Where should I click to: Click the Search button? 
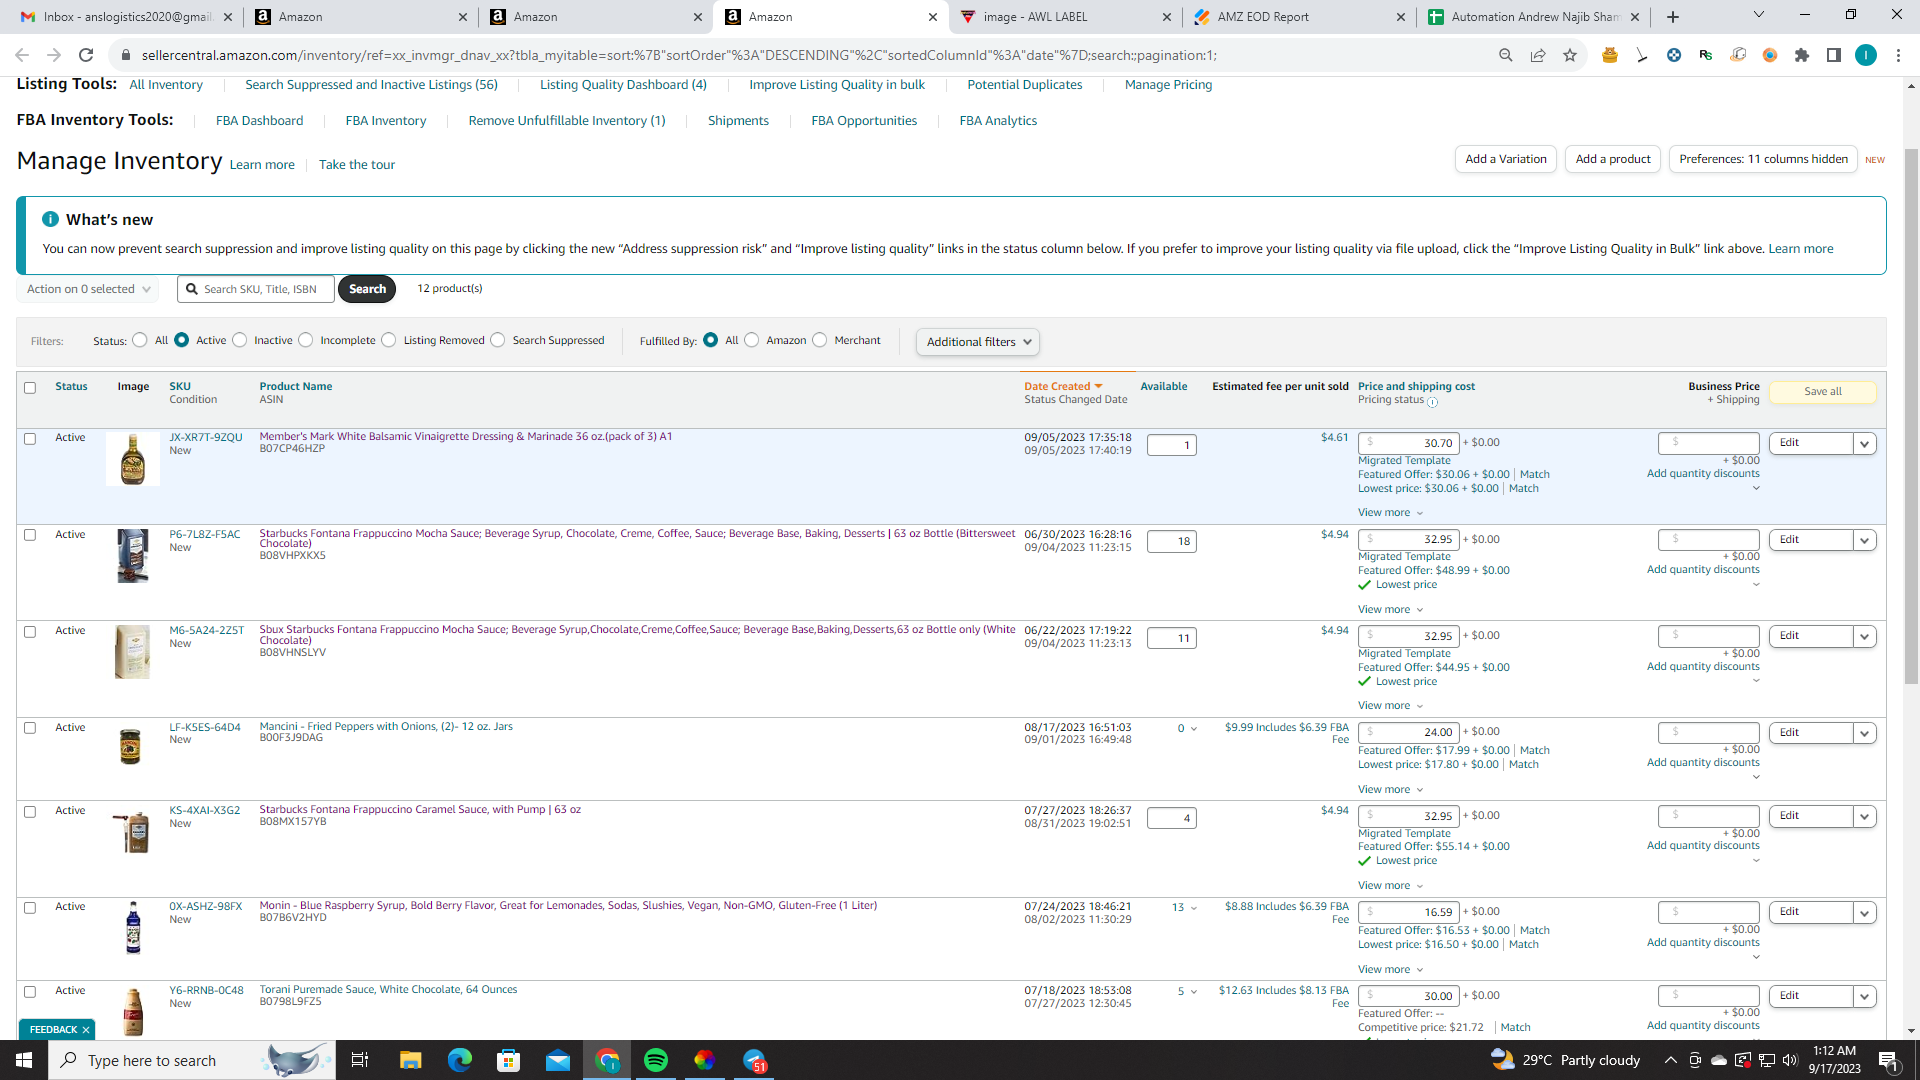pyautogui.click(x=367, y=289)
